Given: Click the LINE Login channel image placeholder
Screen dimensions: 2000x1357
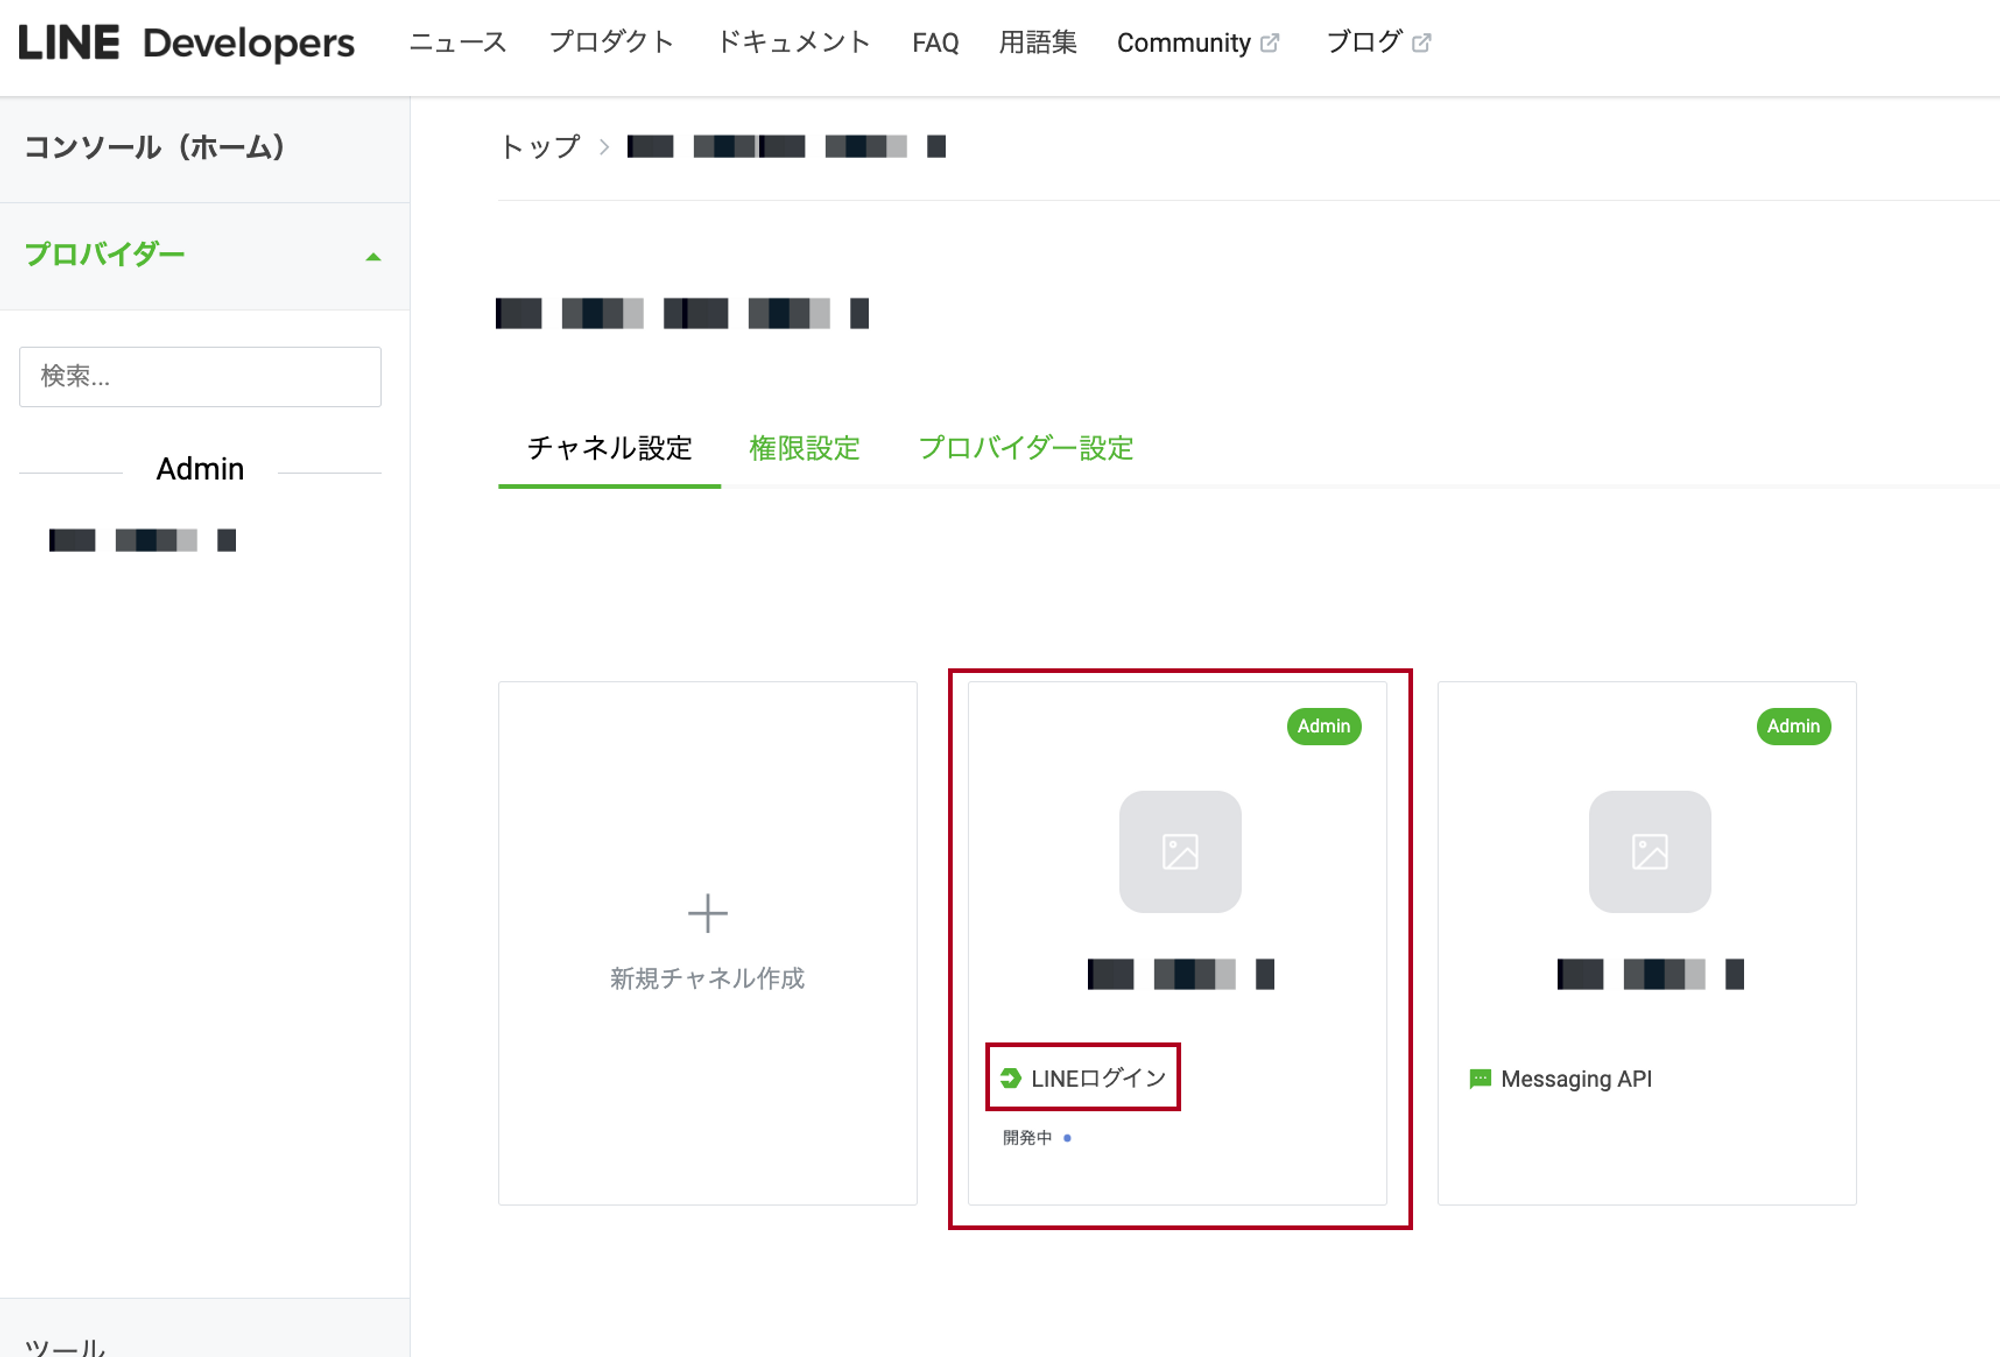Looking at the screenshot, I should click(1180, 852).
